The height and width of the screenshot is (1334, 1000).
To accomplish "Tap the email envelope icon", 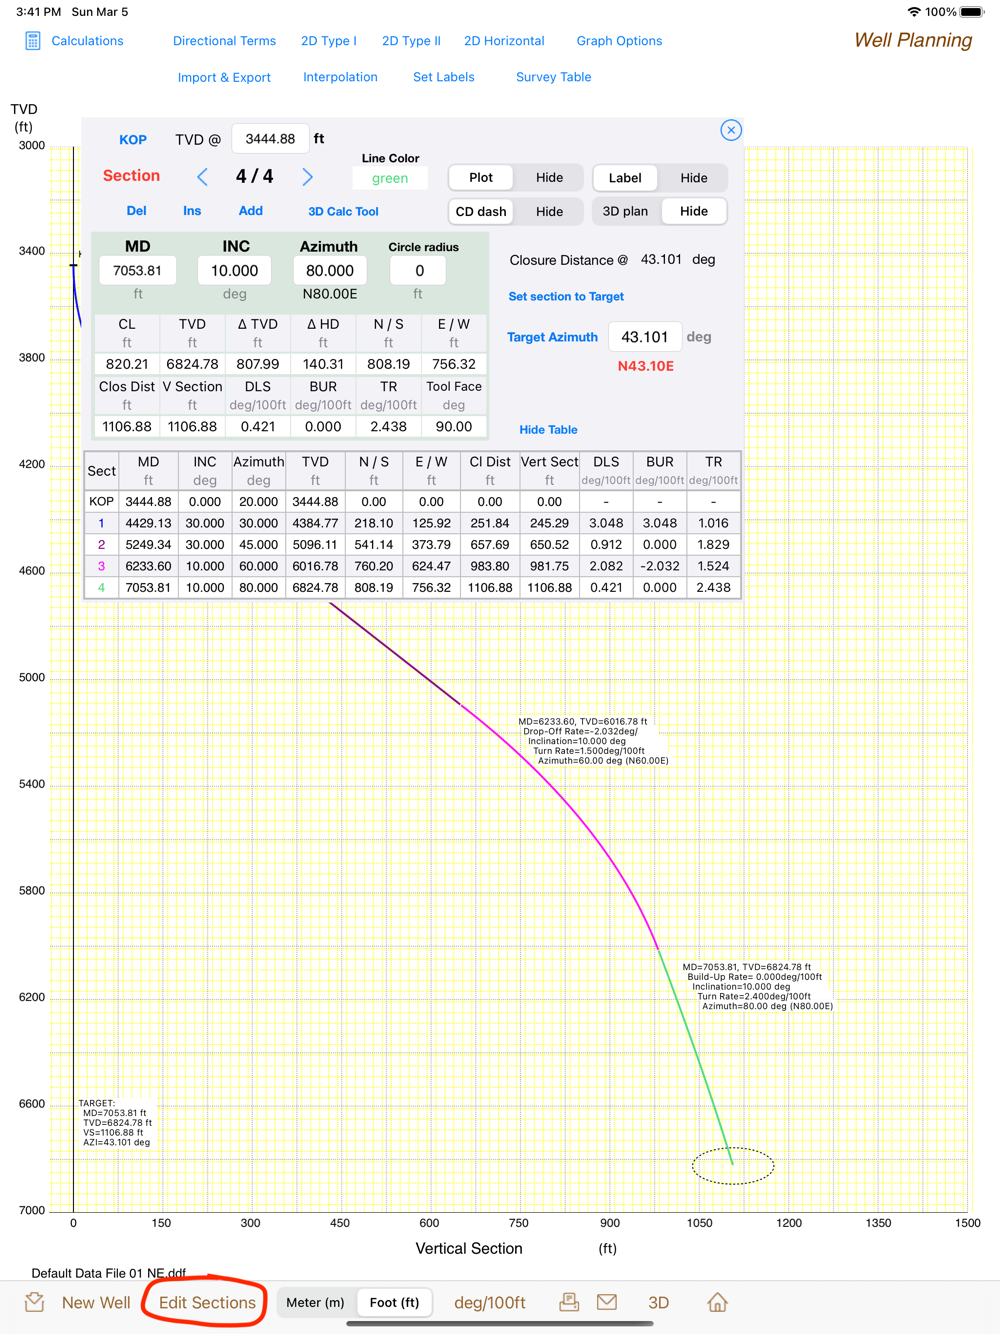I will 607,1302.
